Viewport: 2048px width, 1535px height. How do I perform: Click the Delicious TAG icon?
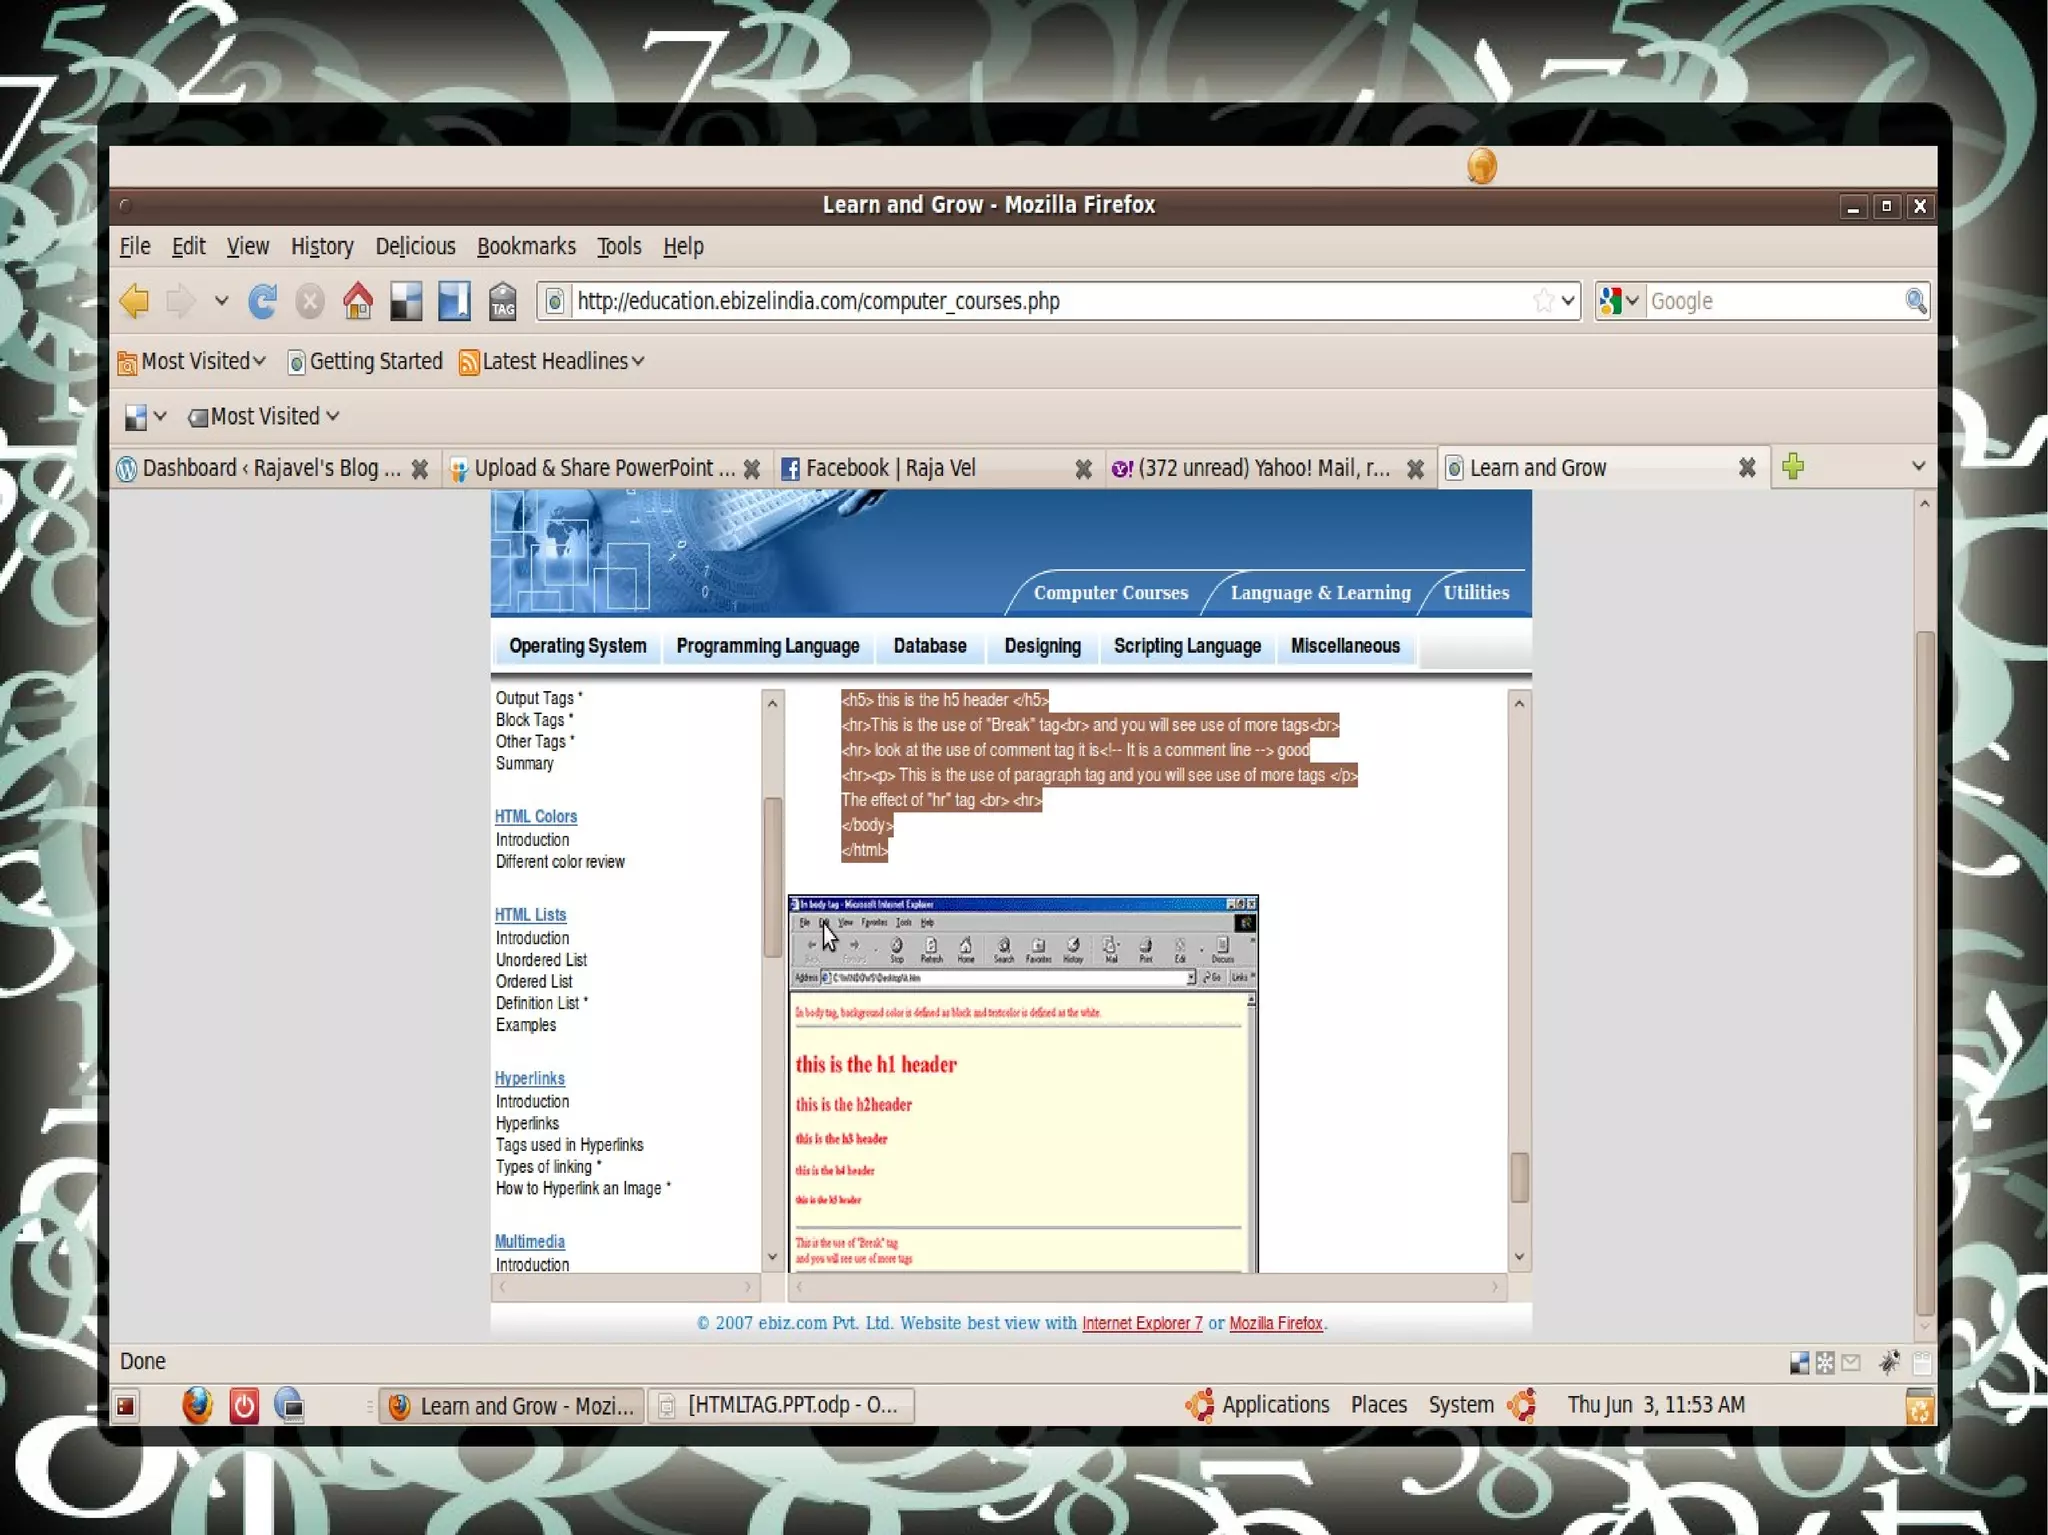503,301
